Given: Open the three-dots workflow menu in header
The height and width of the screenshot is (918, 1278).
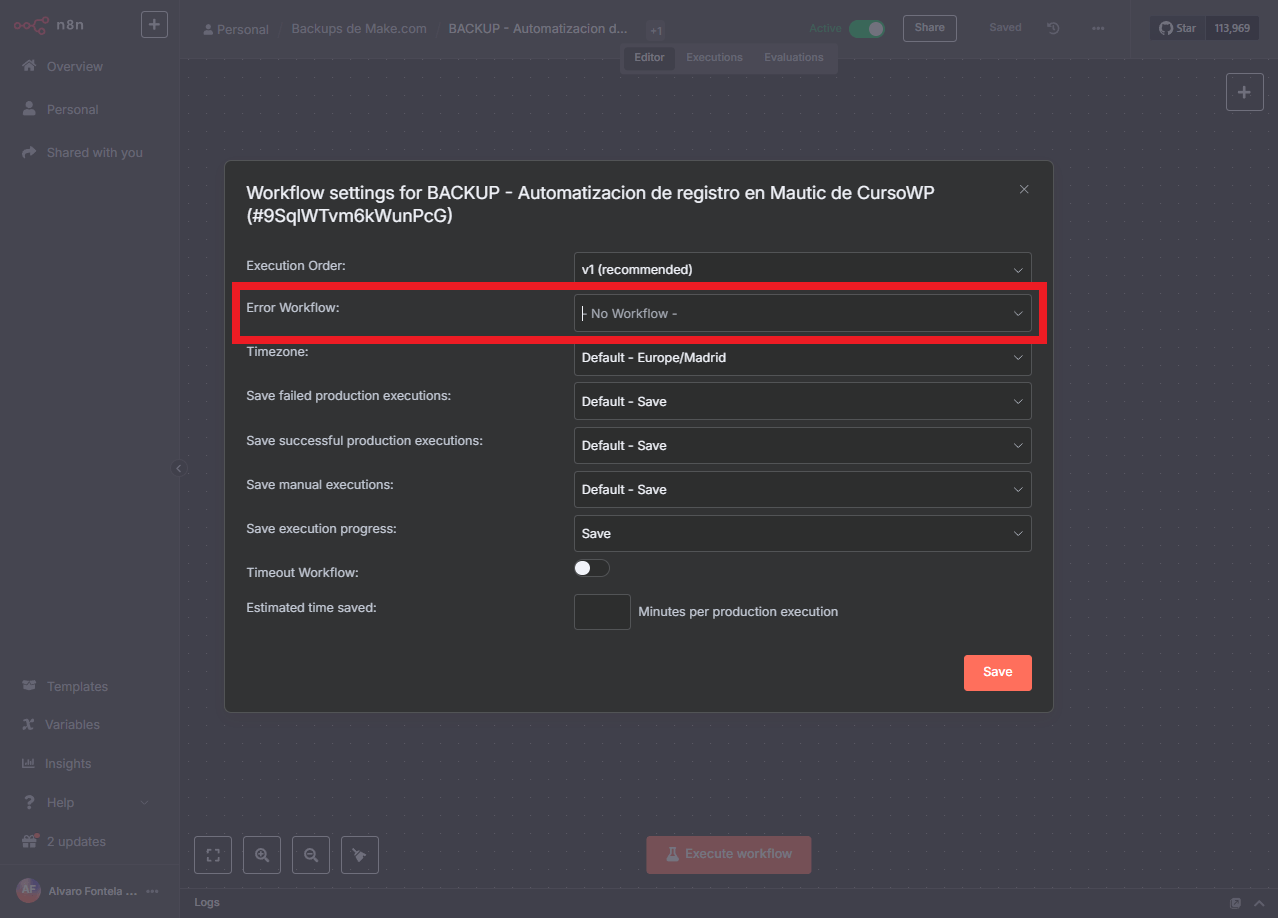Looking at the screenshot, I should tap(1098, 28).
